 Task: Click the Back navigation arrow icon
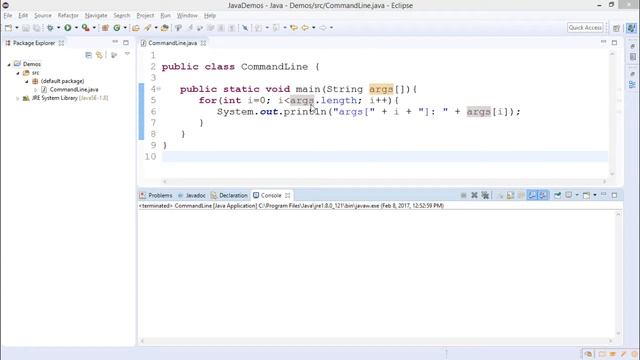coord(305,28)
